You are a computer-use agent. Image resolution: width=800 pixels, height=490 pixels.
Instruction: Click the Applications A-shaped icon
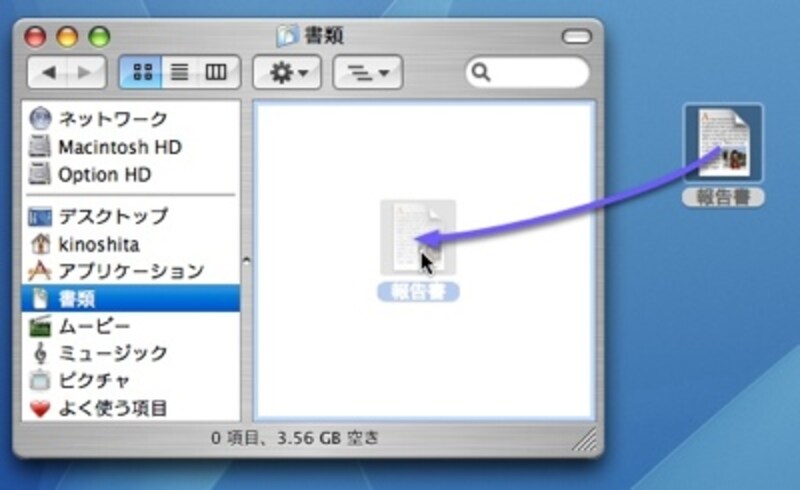point(40,271)
